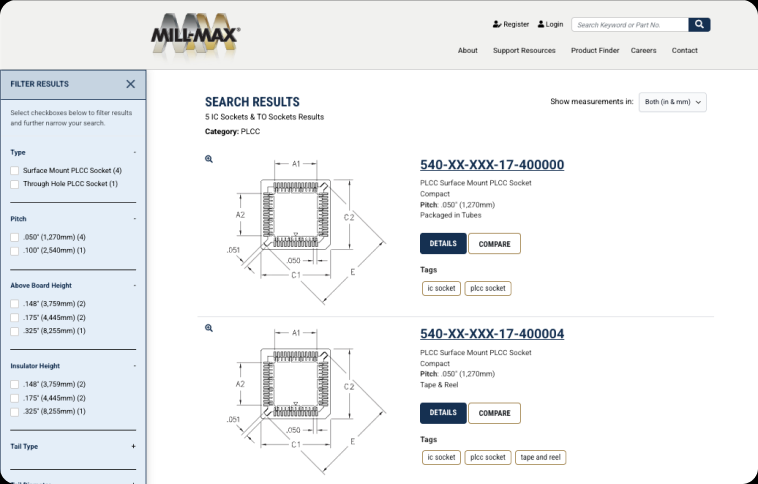This screenshot has width=758, height=484.
Task: Check Above Board Height .175" filter
Action: (15, 318)
